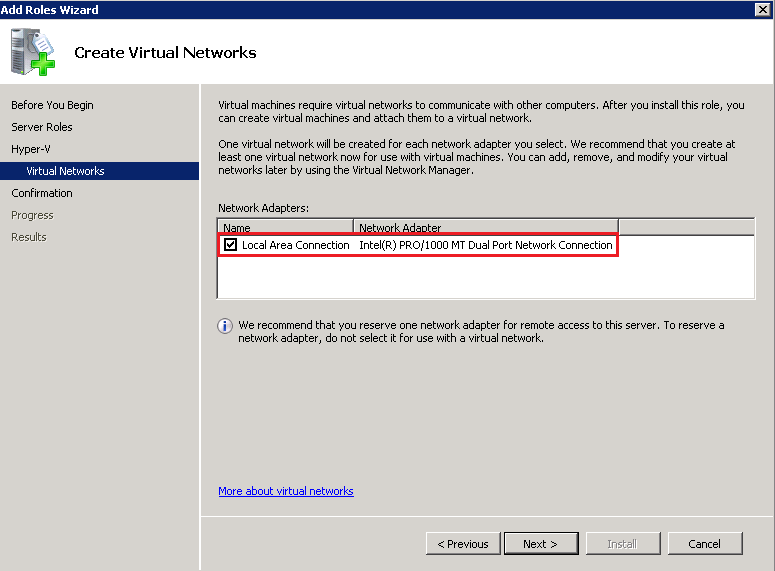Click the Results step in sidebar
Image resolution: width=775 pixels, height=571 pixels.
pyautogui.click(x=29, y=237)
